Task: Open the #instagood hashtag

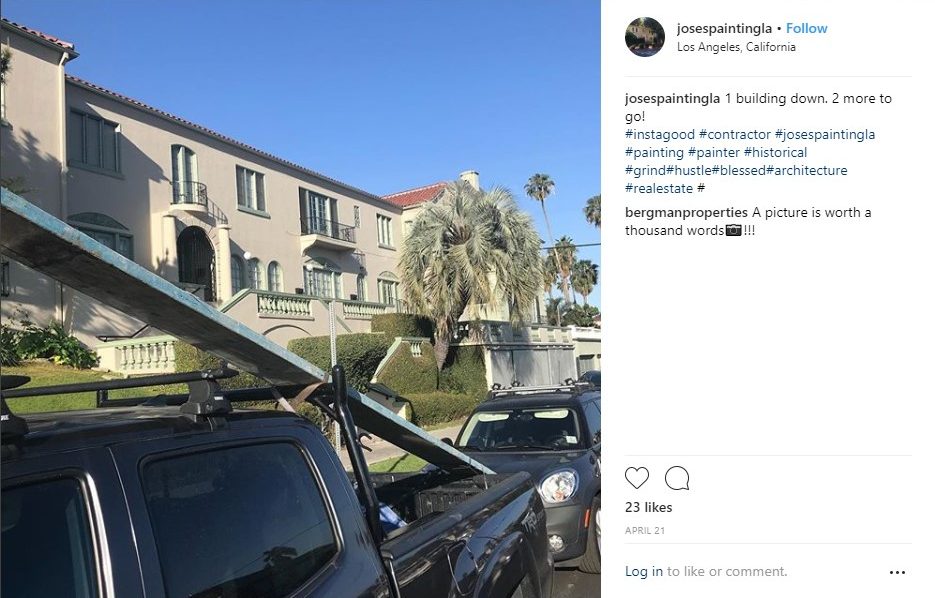Action: point(660,135)
